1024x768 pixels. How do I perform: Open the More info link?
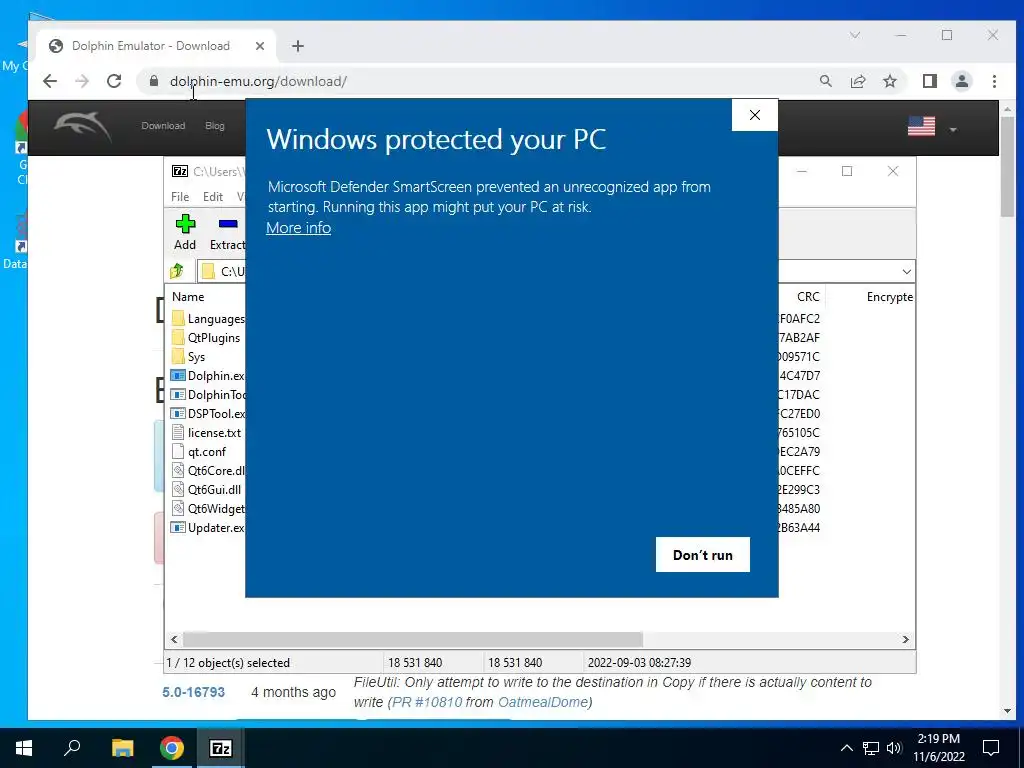pos(298,228)
